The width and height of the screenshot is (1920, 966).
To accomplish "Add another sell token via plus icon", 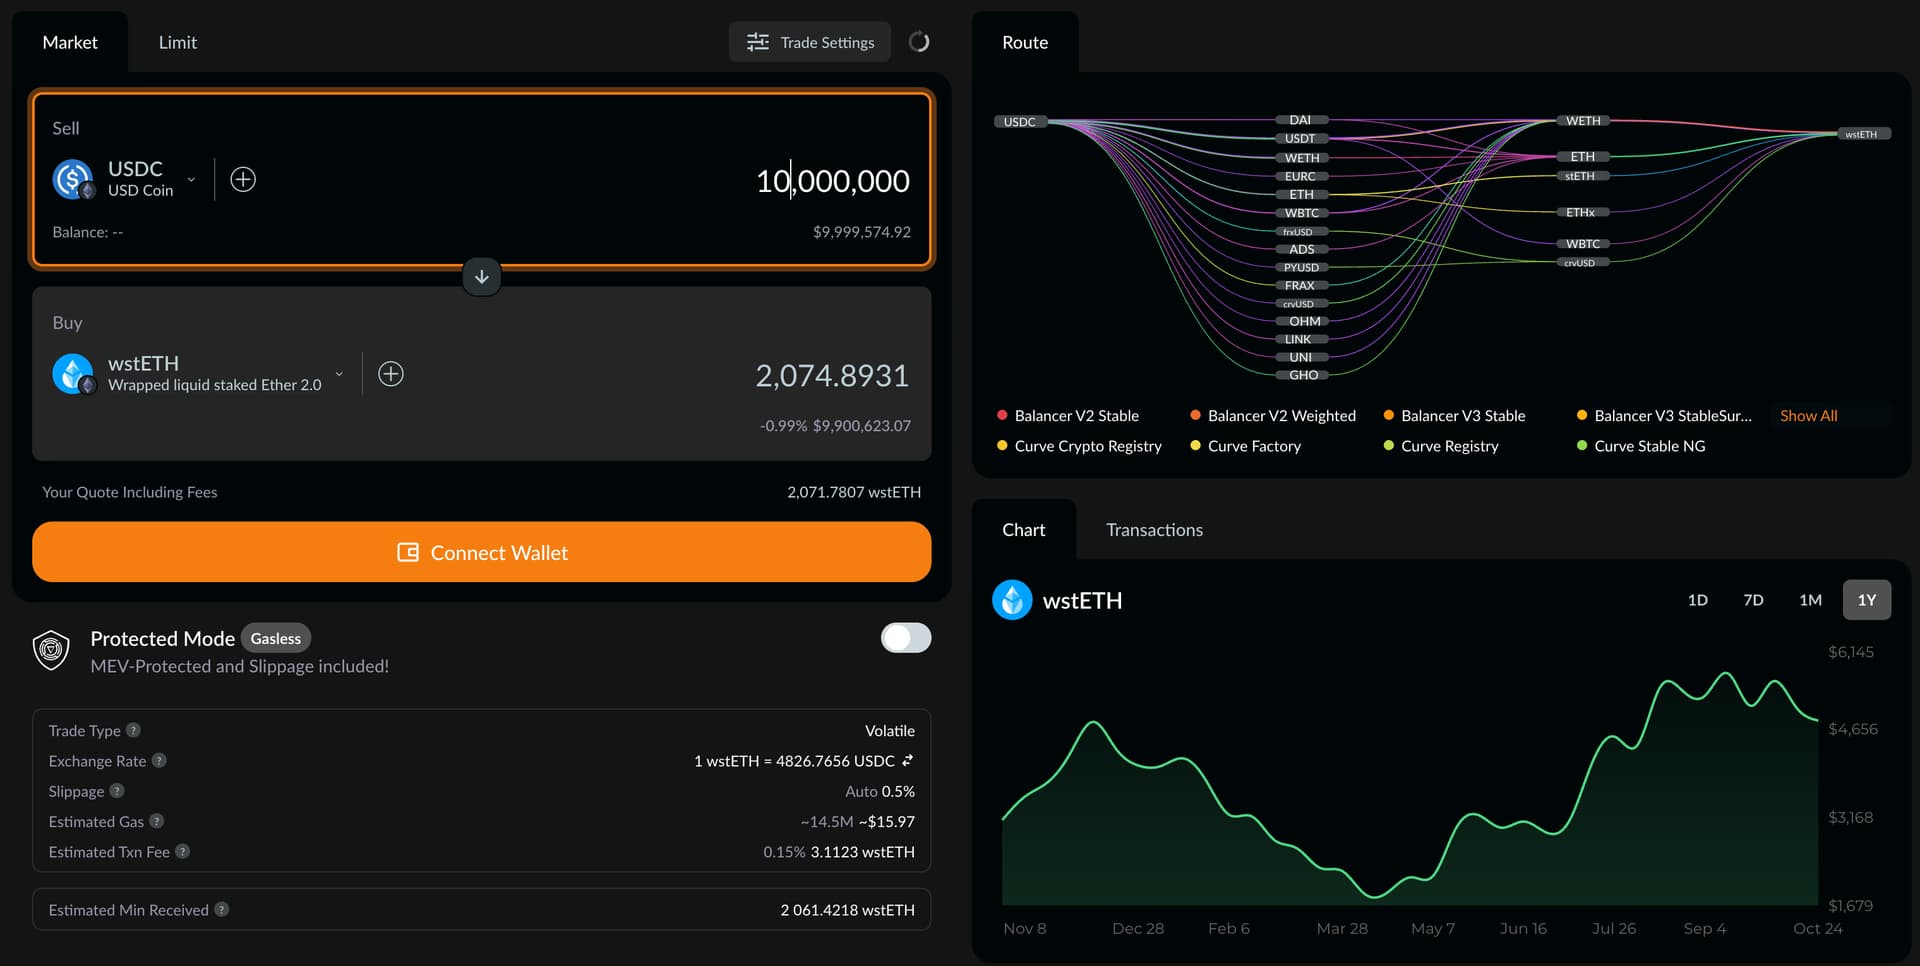I will click(243, 179).
